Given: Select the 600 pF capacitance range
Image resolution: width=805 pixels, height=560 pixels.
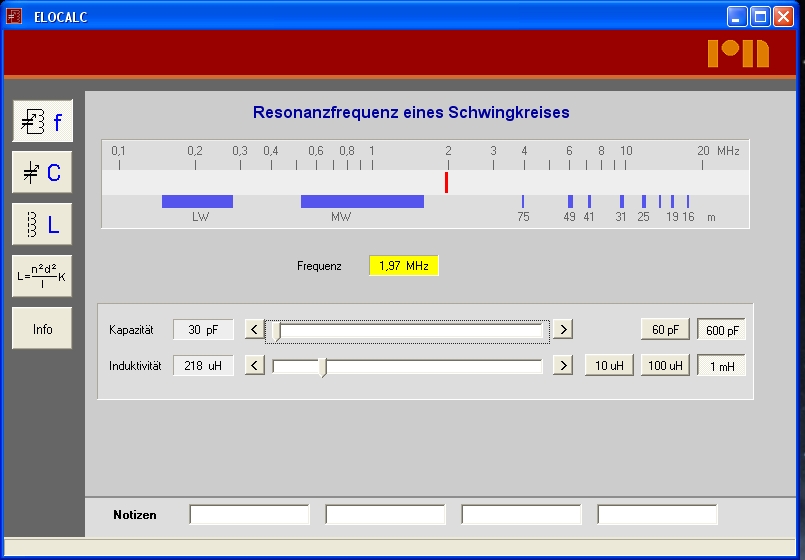Looking at the screenshot, I should (x=721, y=330).
